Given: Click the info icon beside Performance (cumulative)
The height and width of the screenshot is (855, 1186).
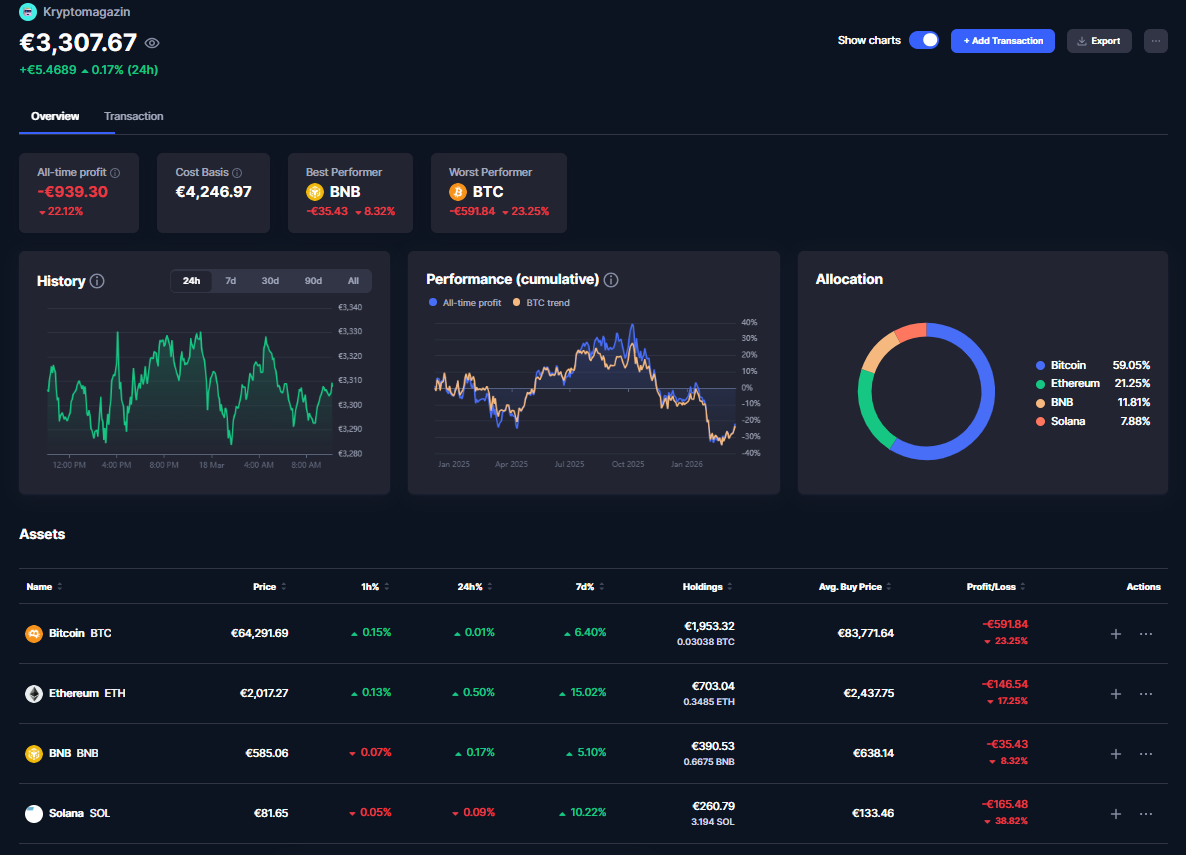Looking at the screenshot, I should coord(611,280).
